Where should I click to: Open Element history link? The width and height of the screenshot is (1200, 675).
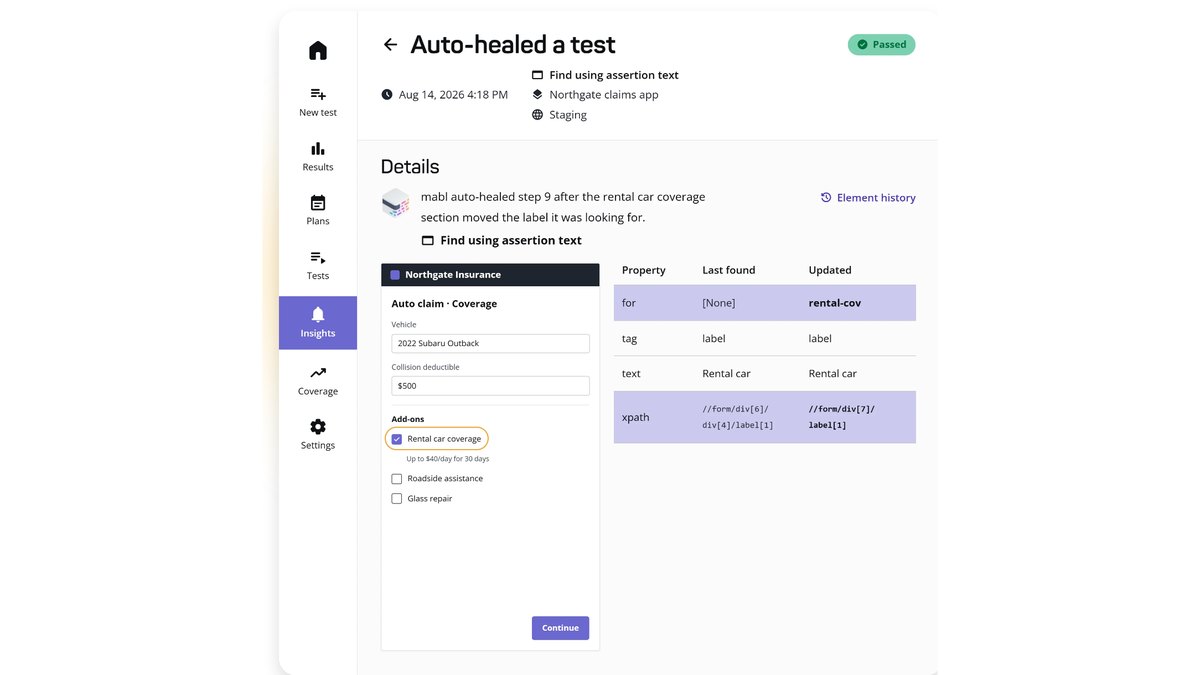[x=868, y=198]
